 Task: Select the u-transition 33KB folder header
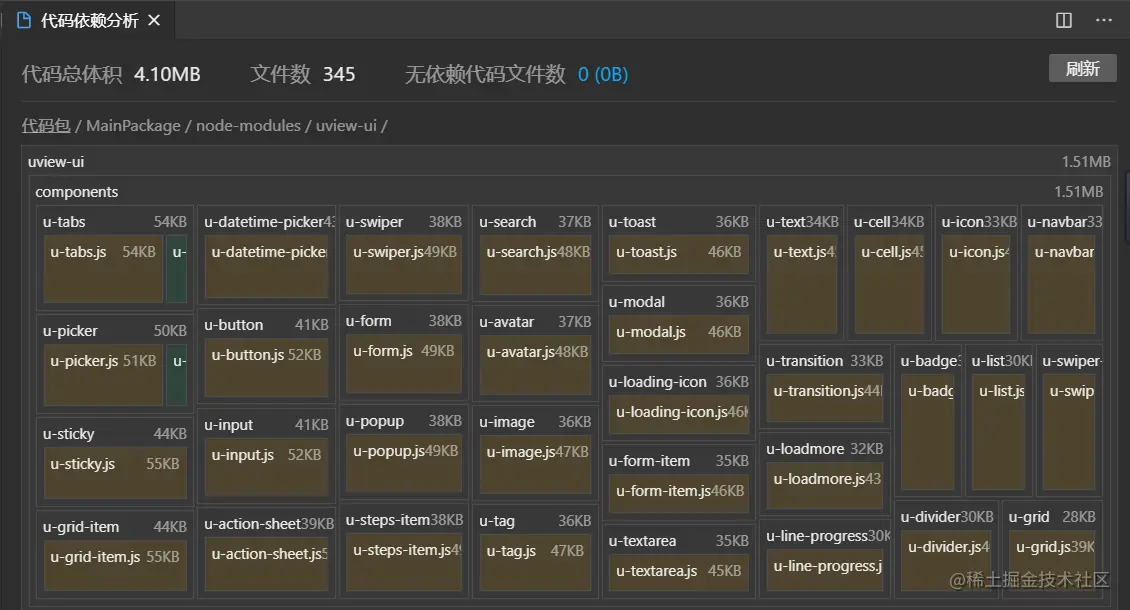[x=824, y=361]
